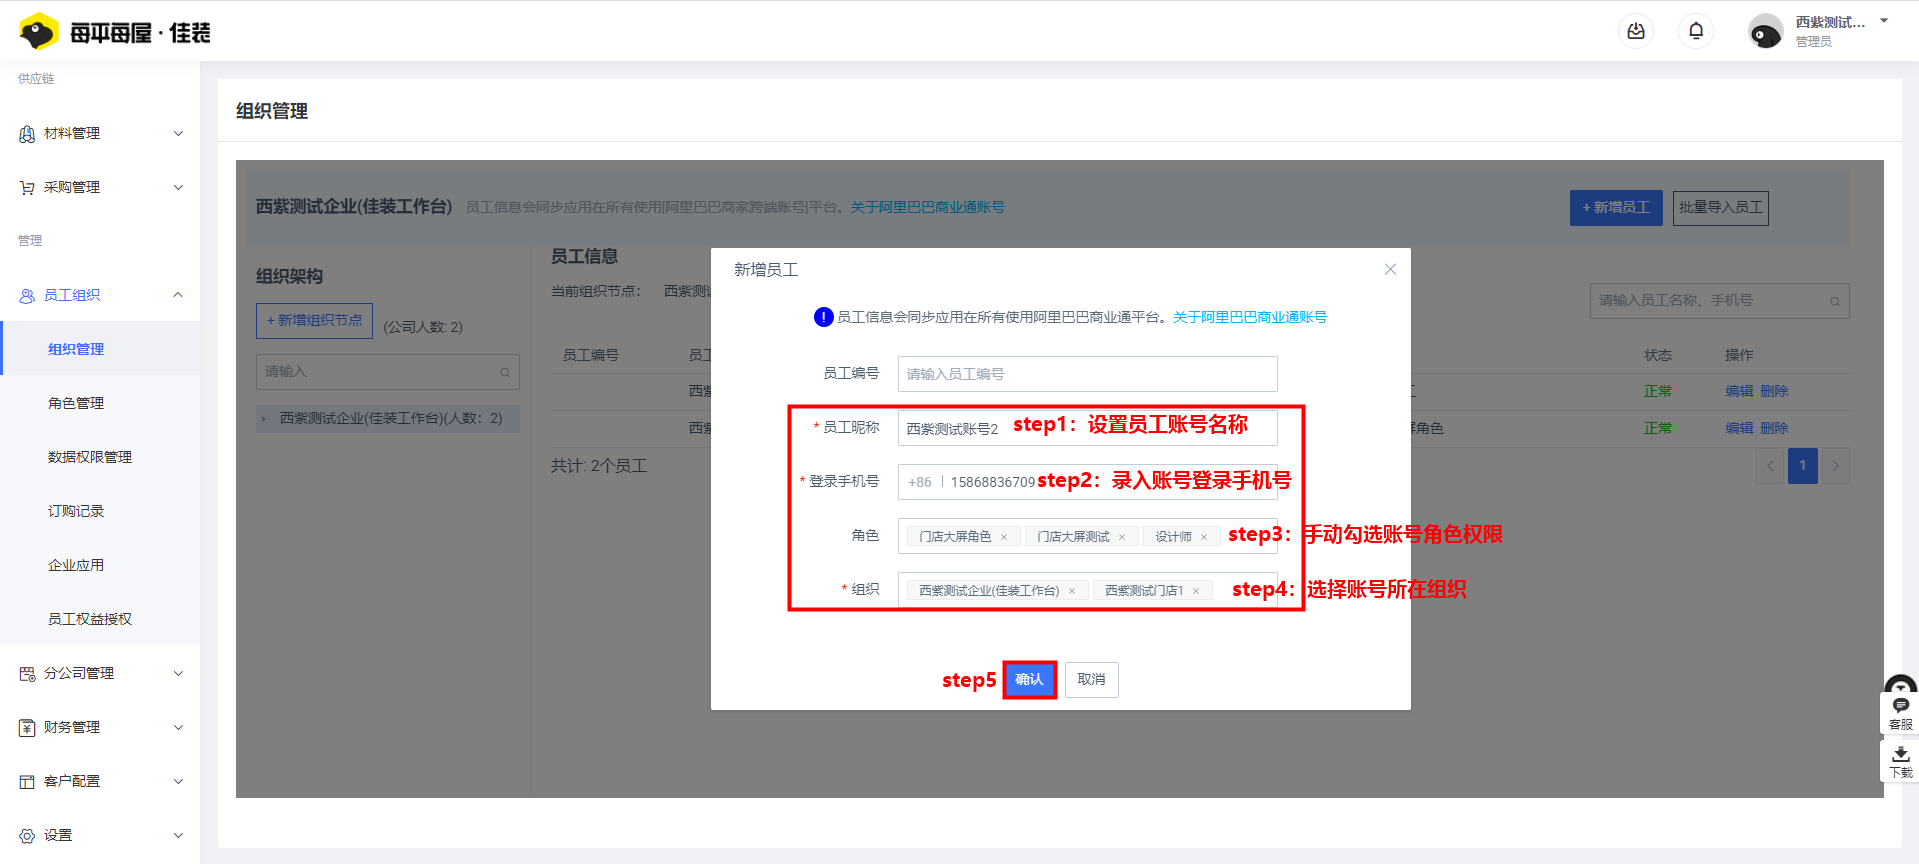
Task: Remove the 门店大屏角色 role tag
Action: pyautogui.click(x=1004, y=537)
